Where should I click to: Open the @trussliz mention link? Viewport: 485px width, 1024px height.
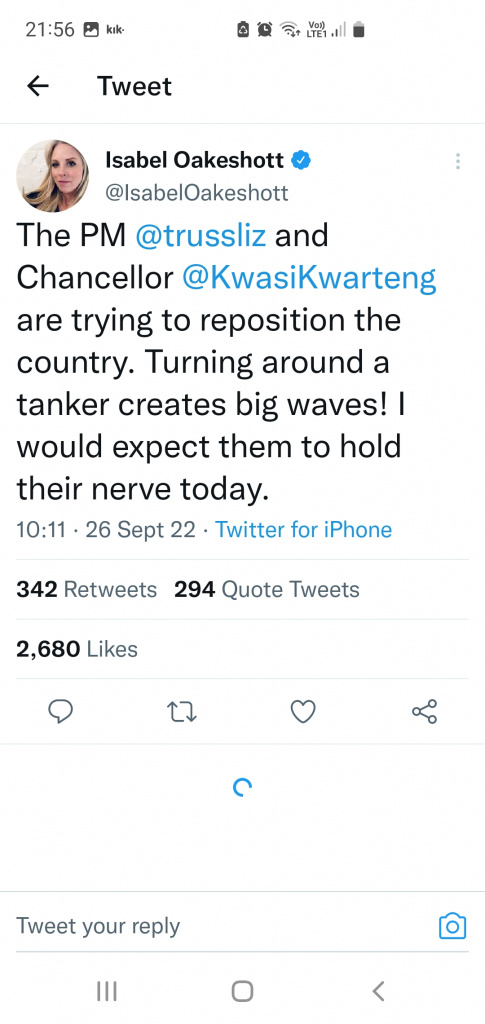200,235
